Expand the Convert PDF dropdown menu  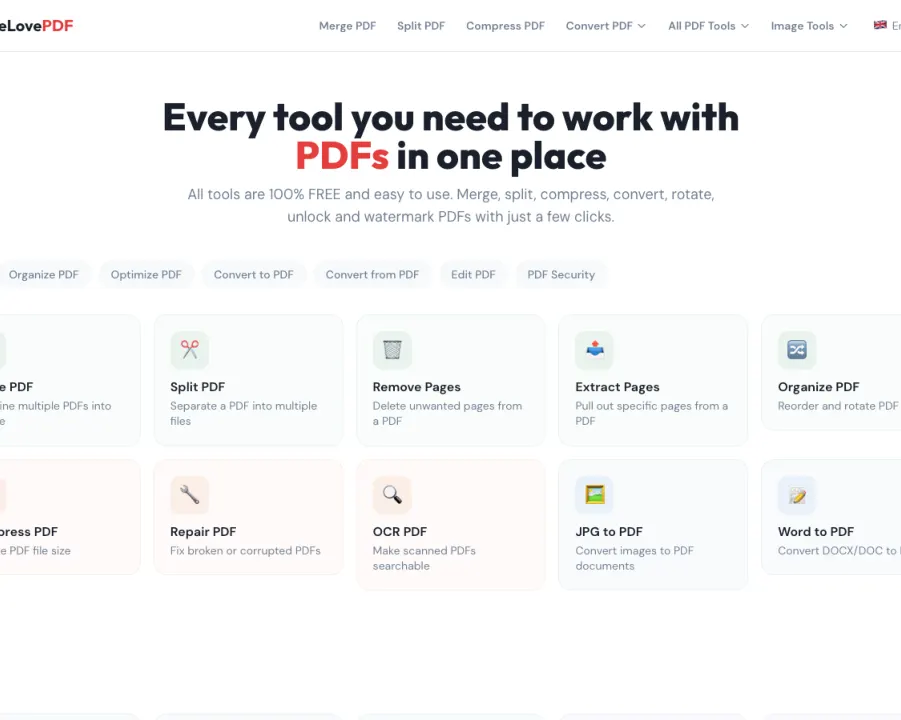tap(606, 26)
